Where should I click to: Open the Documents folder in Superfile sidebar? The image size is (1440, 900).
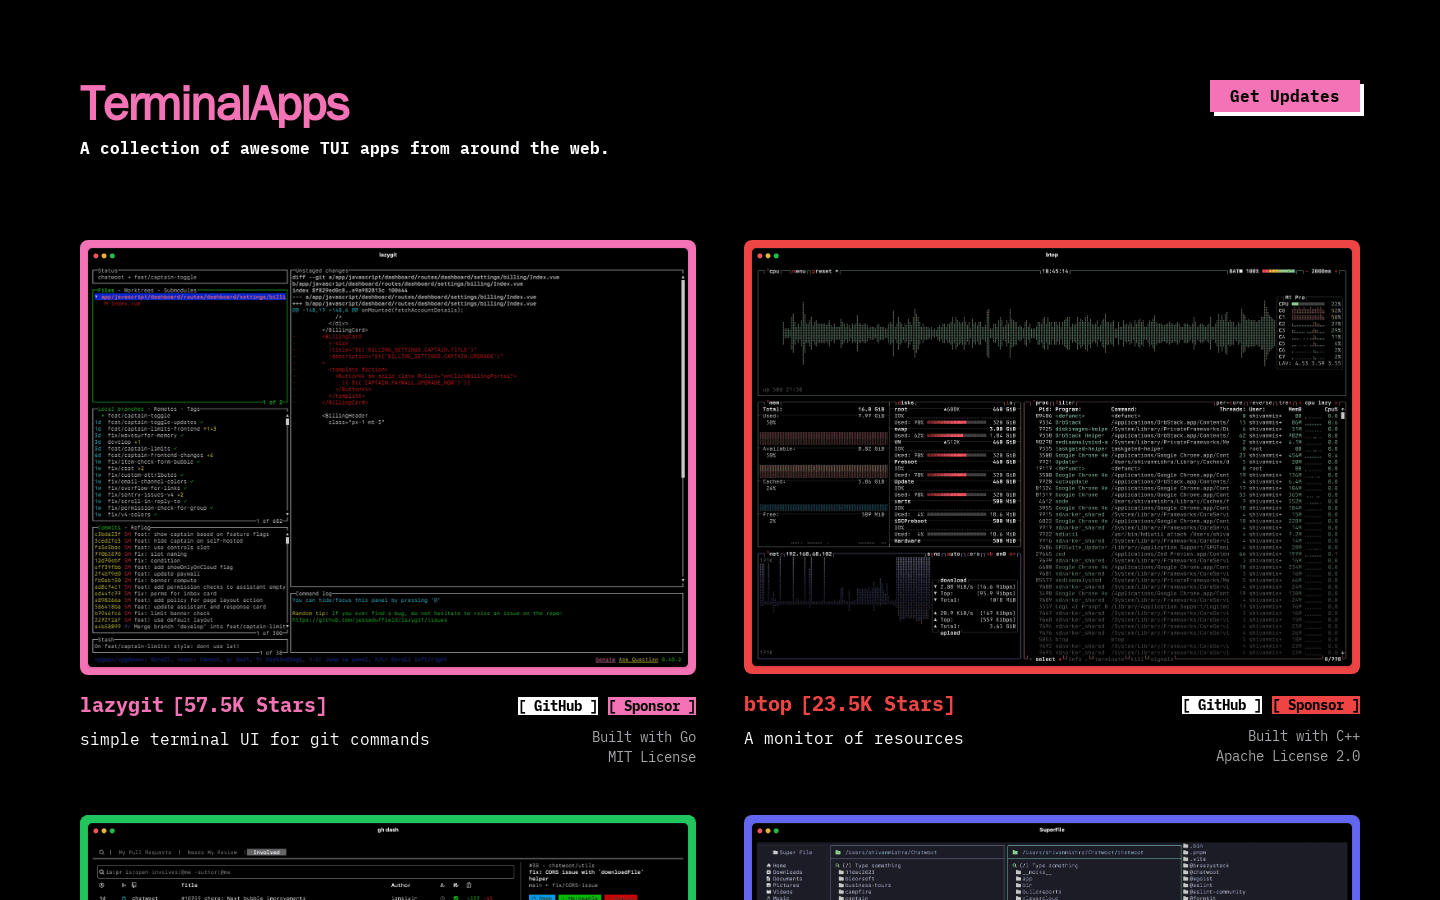787,878
